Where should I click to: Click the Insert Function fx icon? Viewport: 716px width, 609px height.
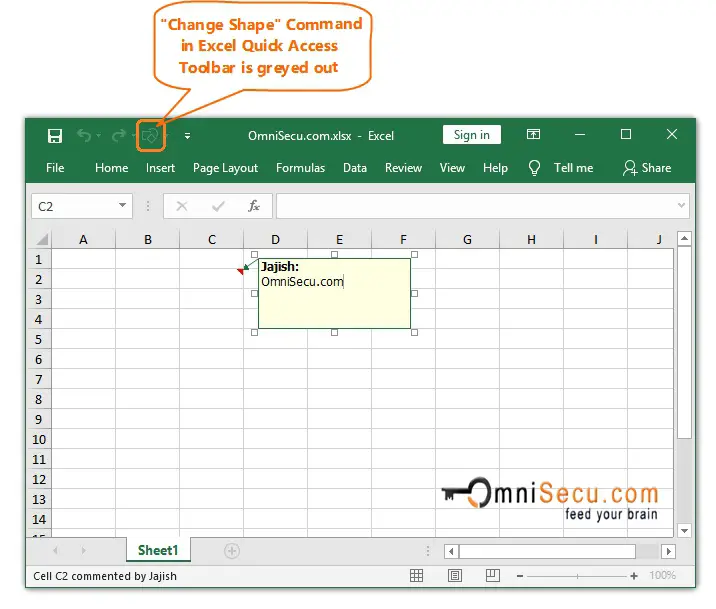pos(254,206)
